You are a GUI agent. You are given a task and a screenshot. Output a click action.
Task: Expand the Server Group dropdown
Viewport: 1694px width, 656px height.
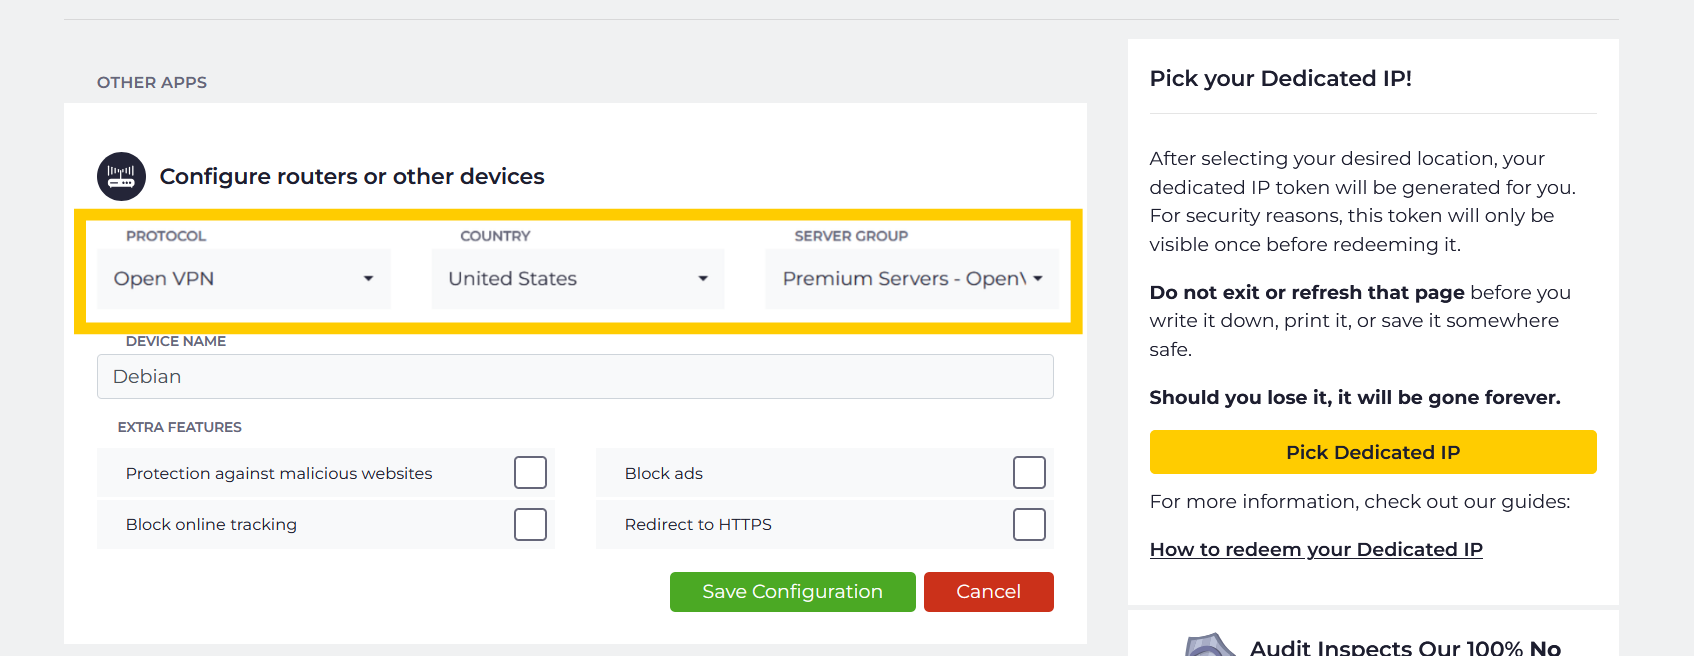912,279
